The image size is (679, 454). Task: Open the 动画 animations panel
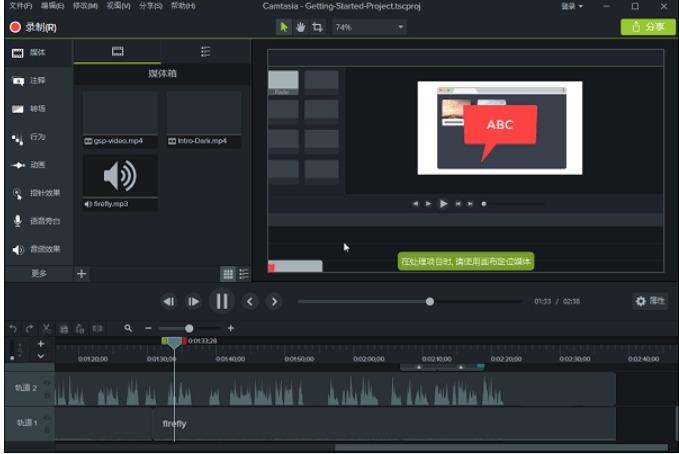tap(38, 165)
